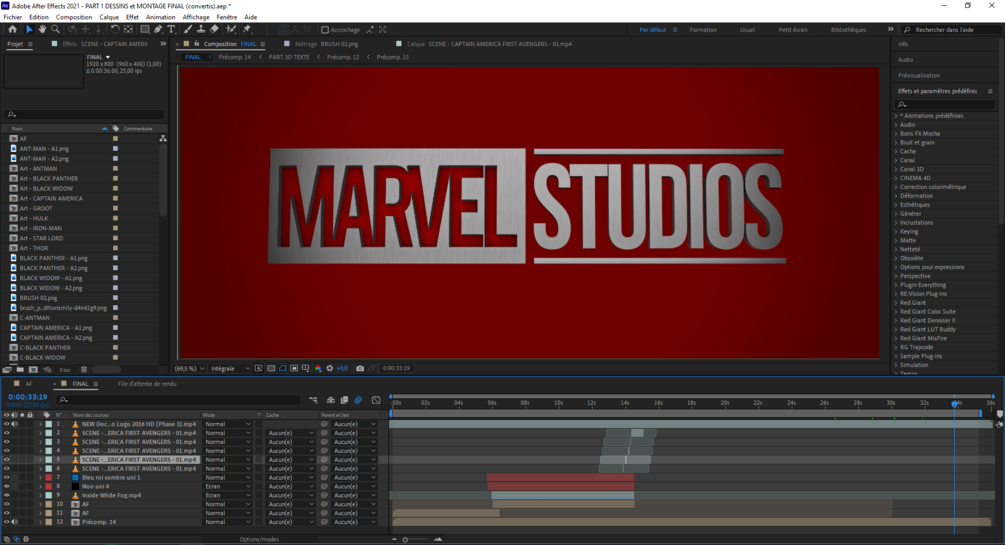Select the Zoom magnifier tool
The image size is (1005, 545).
point(55,29)
